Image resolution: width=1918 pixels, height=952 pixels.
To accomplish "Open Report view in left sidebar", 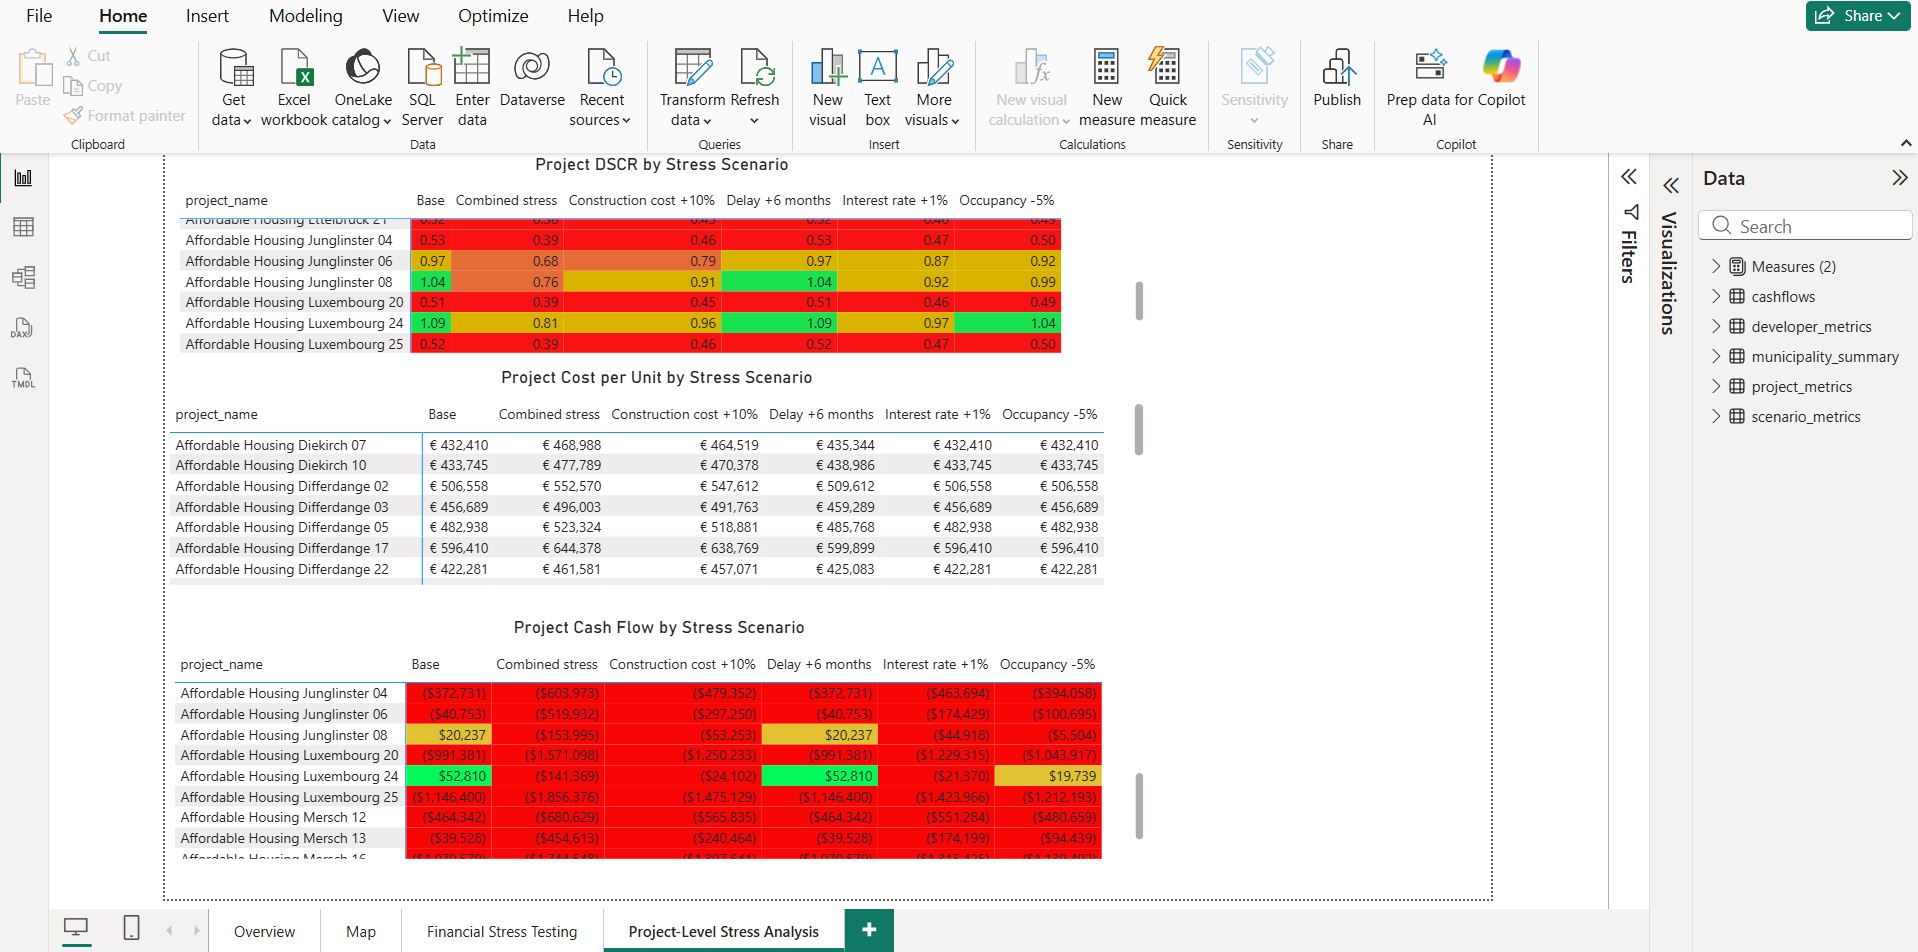I will (23, 178).
